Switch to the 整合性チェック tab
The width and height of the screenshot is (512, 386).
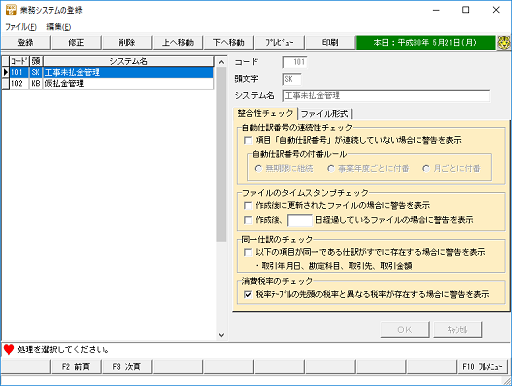[x=265, y=113]
